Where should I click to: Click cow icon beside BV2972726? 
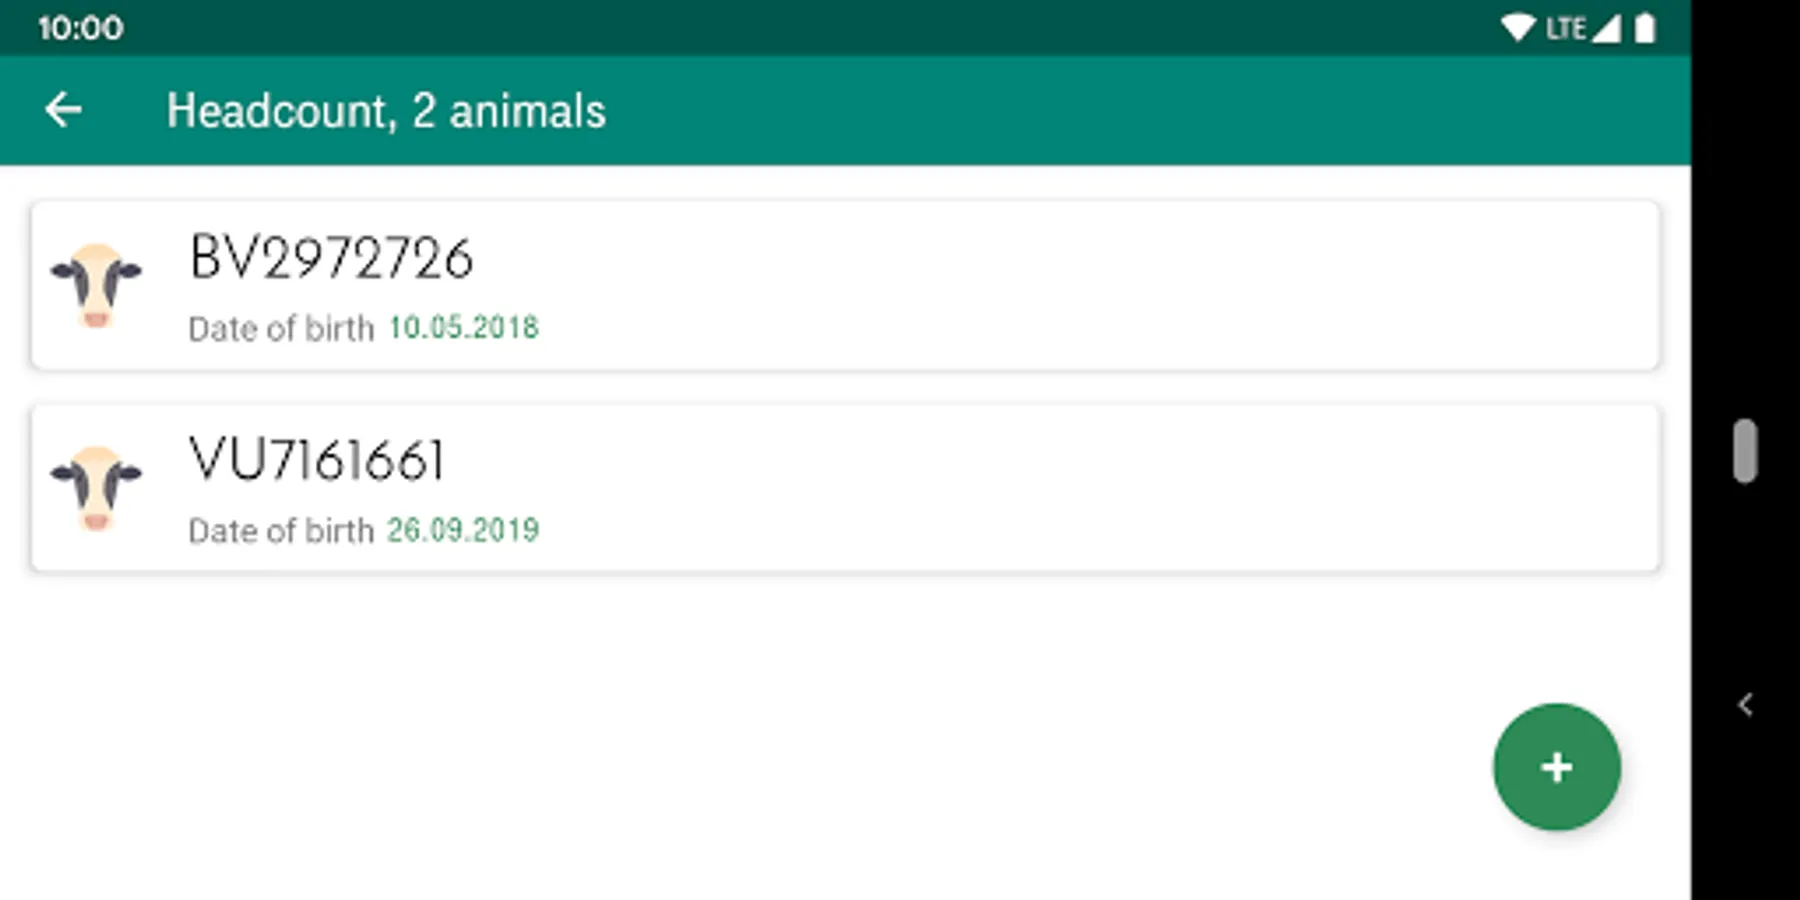tap(96, 285)
